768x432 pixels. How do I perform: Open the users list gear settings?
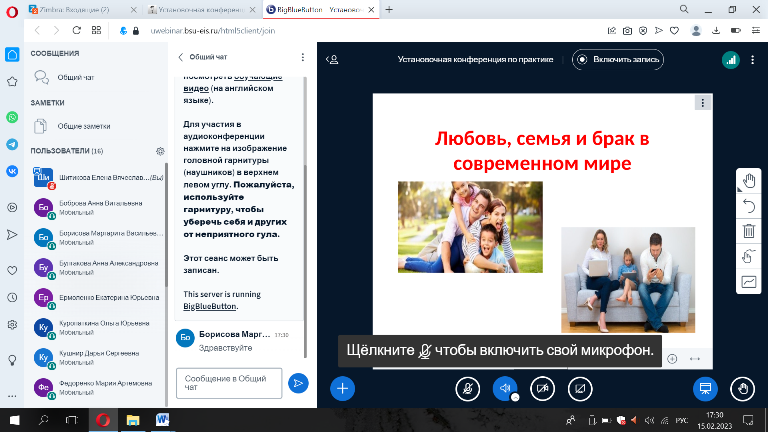pyautogui.click(x=159, y=151)
